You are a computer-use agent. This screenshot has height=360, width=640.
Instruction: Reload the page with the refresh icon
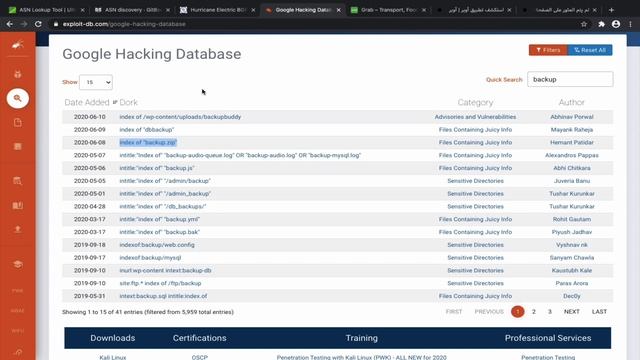[38, 24]
